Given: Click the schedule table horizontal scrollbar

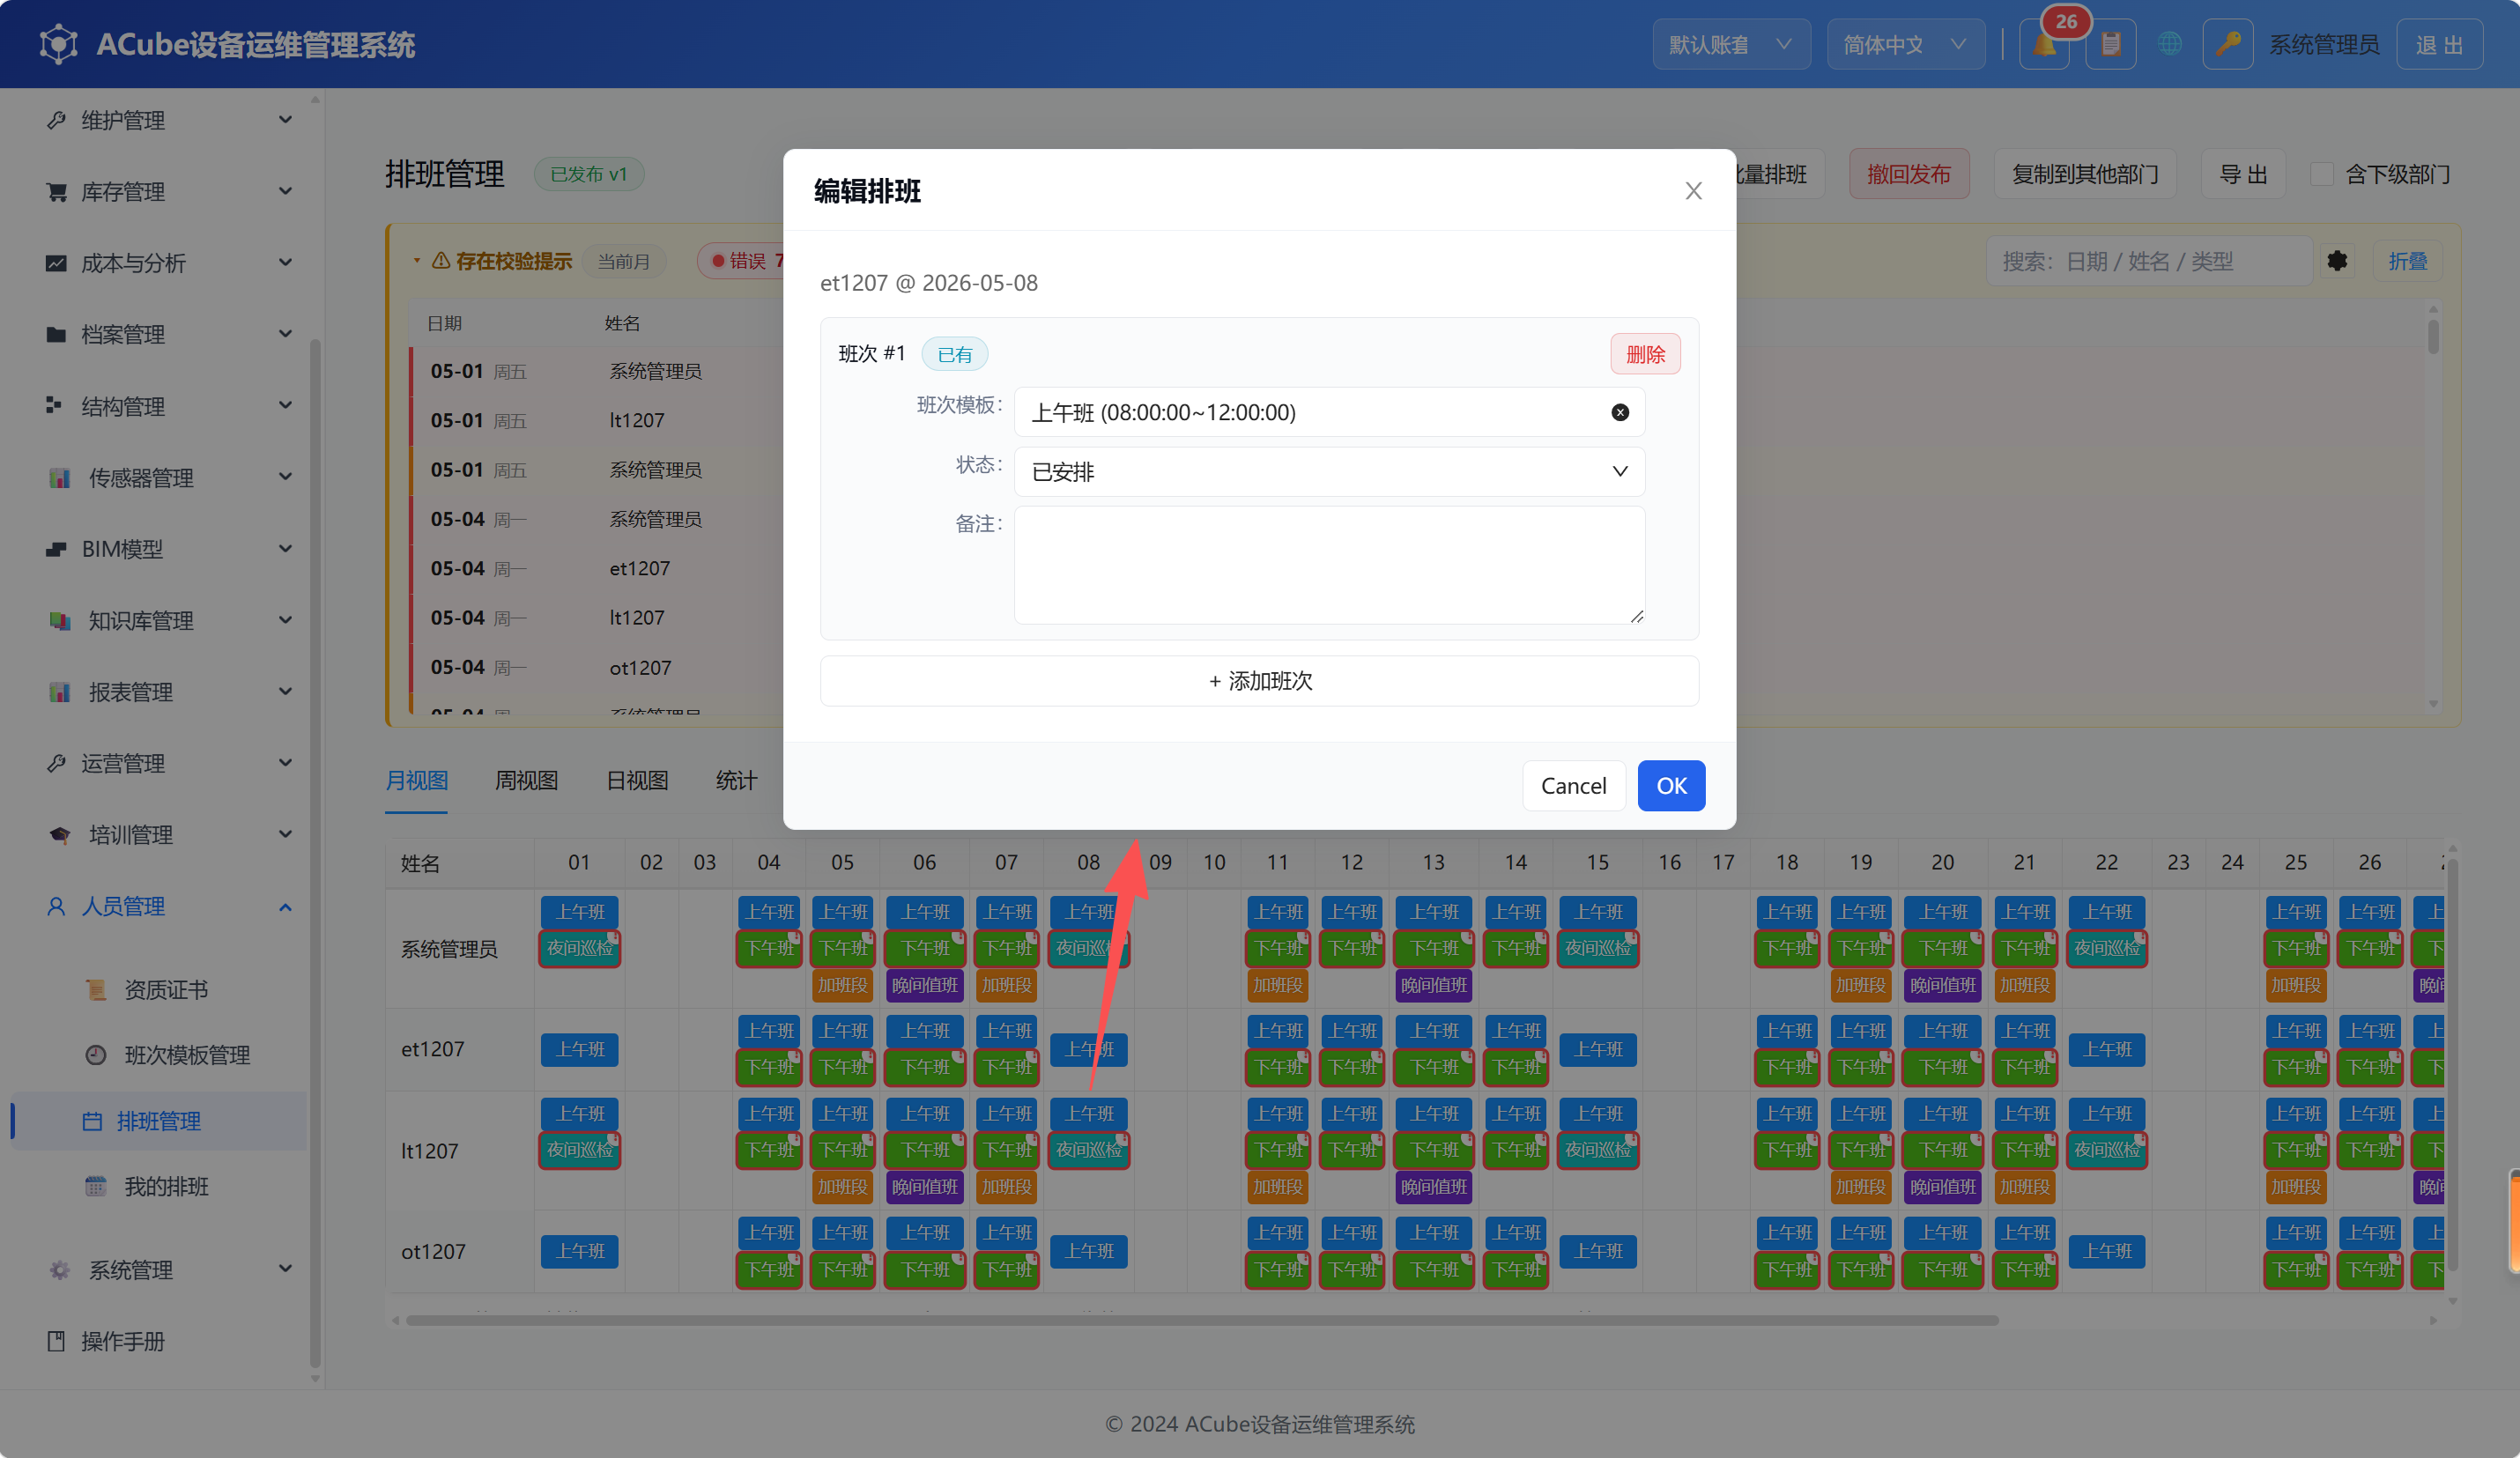Looking at the screenshot, I should (x=1200, y=1320).
